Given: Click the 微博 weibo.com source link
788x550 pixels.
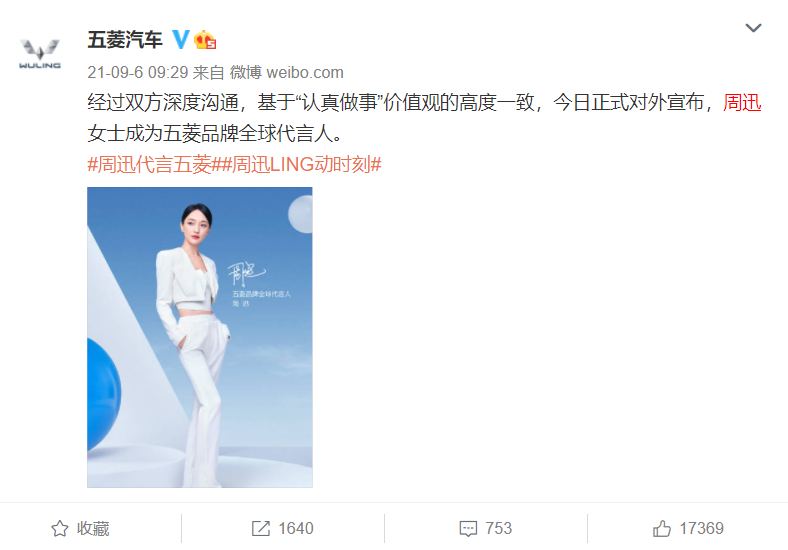Looking at the screenshot, I should pos(287,72).
